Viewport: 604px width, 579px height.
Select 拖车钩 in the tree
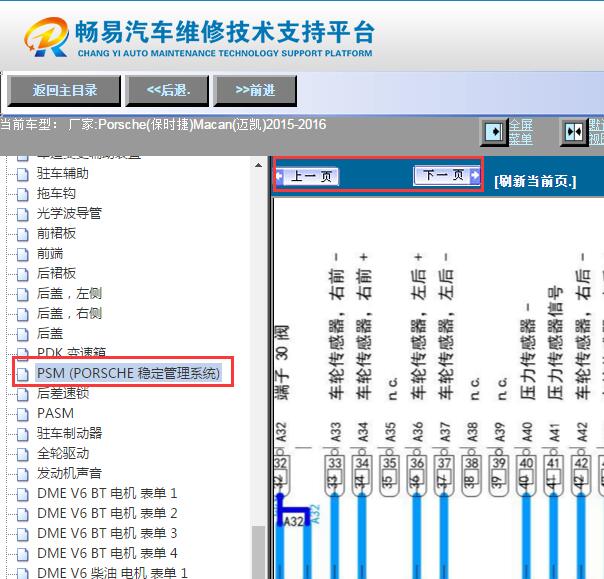[x=56, y=193]
